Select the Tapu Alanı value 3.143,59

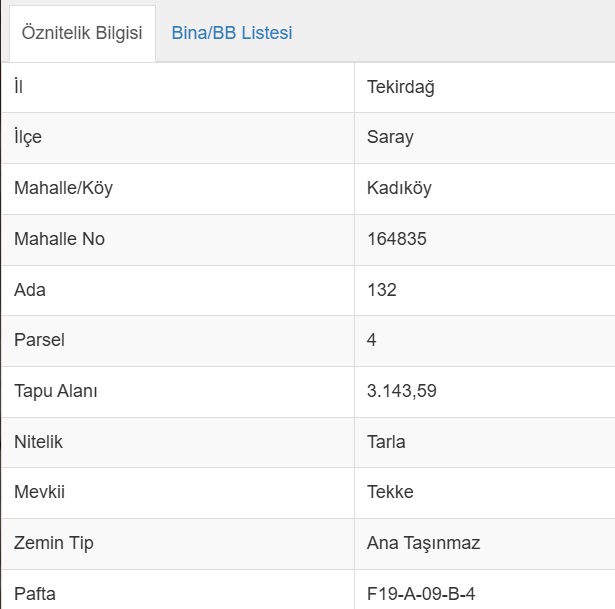click(401, 391)
